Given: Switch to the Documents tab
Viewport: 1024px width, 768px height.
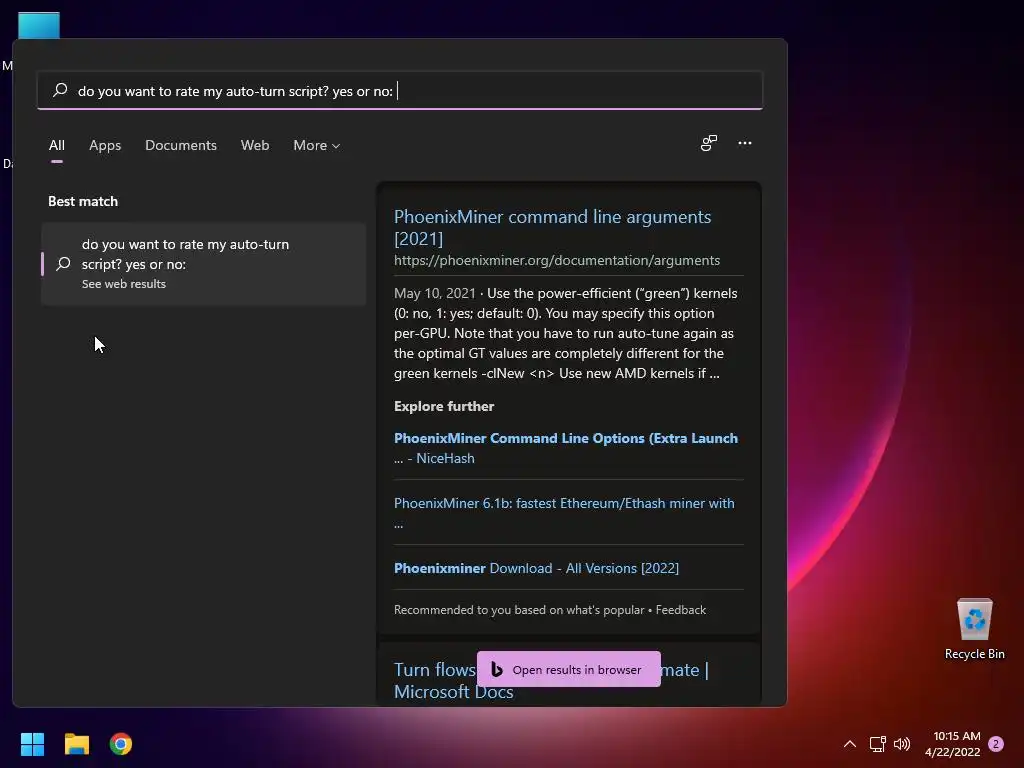Looking at the screenshot, I should coord(181,145).
